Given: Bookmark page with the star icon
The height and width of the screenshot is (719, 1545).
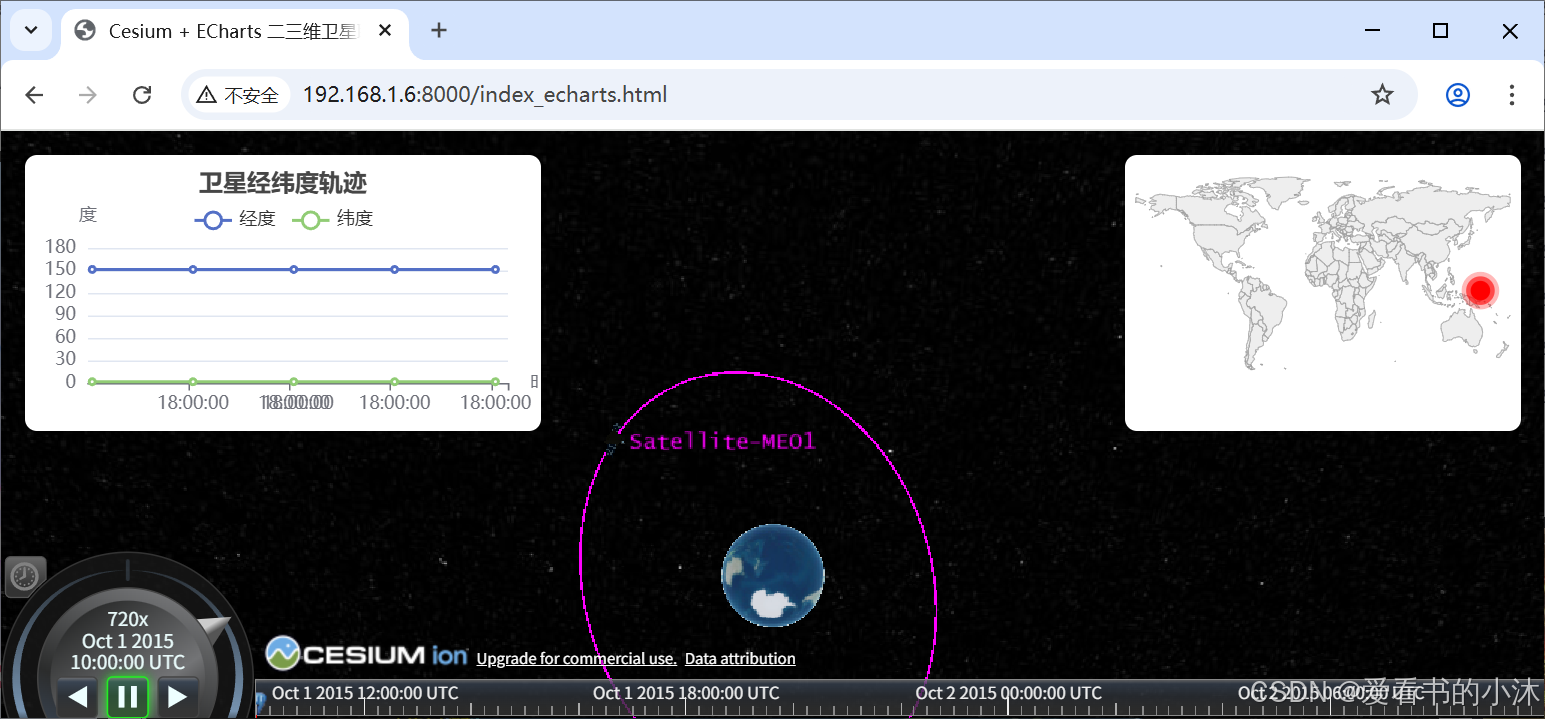Looking at the screenshot, I should [1382, 95].
